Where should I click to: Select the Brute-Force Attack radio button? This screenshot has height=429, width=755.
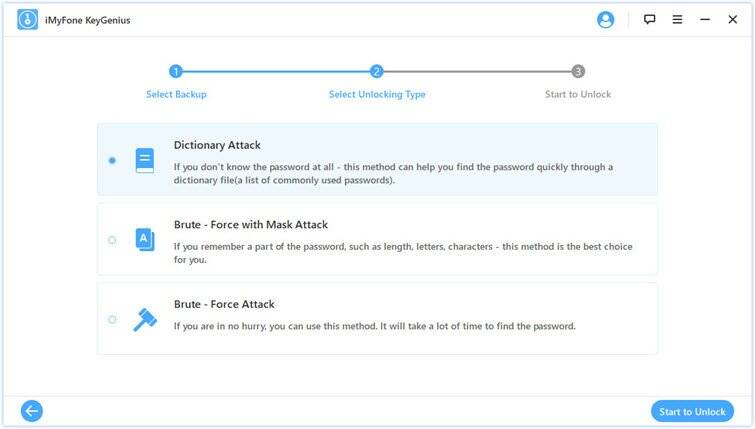pos(112,319)
